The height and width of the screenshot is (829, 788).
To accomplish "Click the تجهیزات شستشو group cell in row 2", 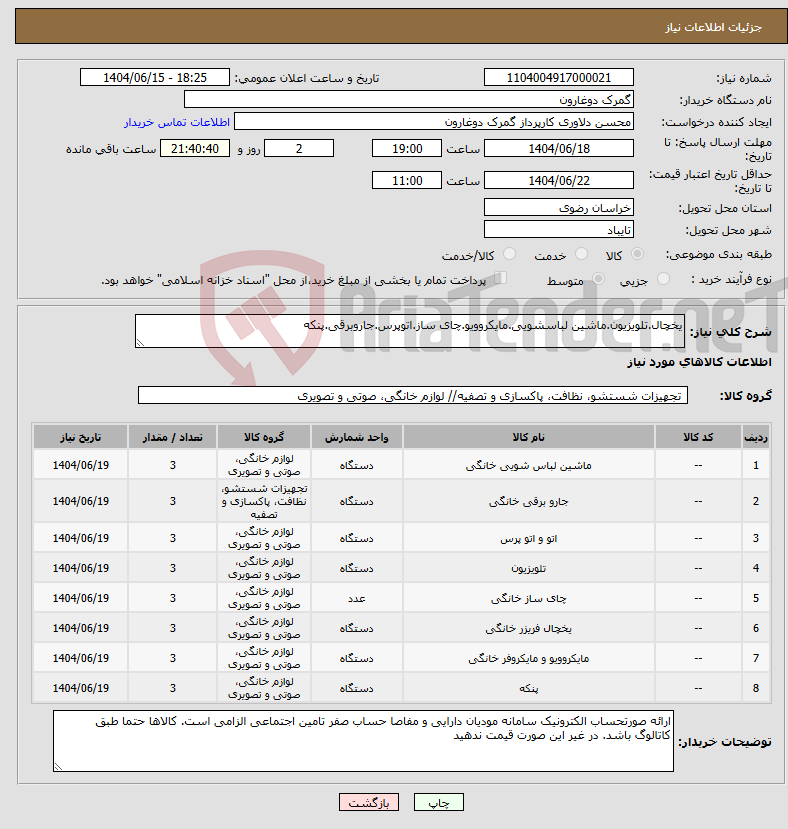I will (x=264, y=501).
